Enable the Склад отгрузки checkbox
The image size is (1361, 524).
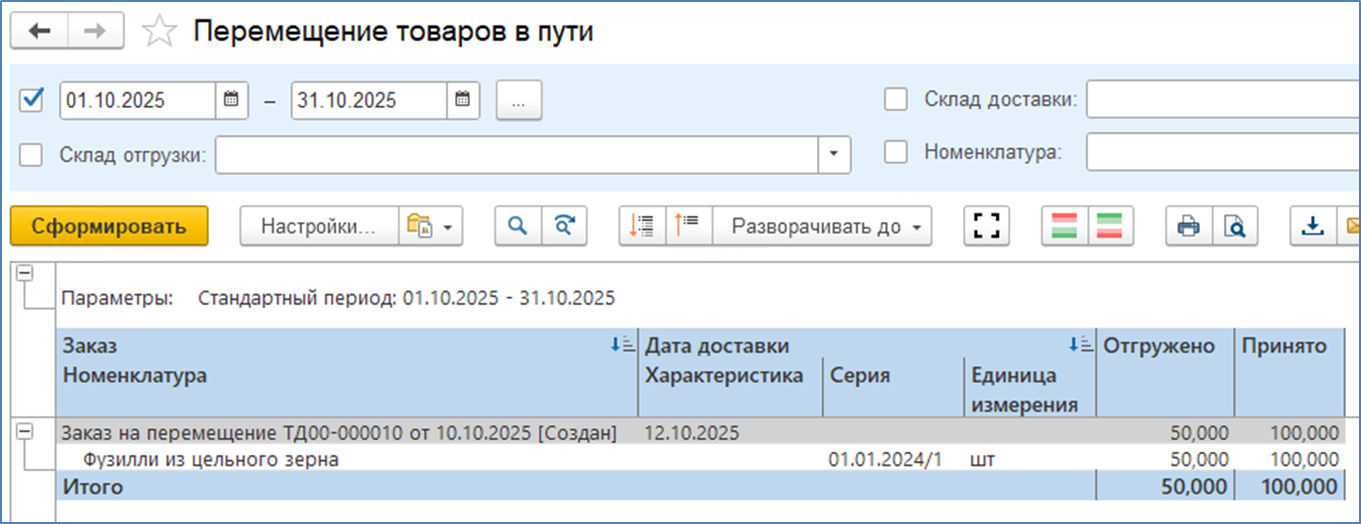click(x=32, y=154)
